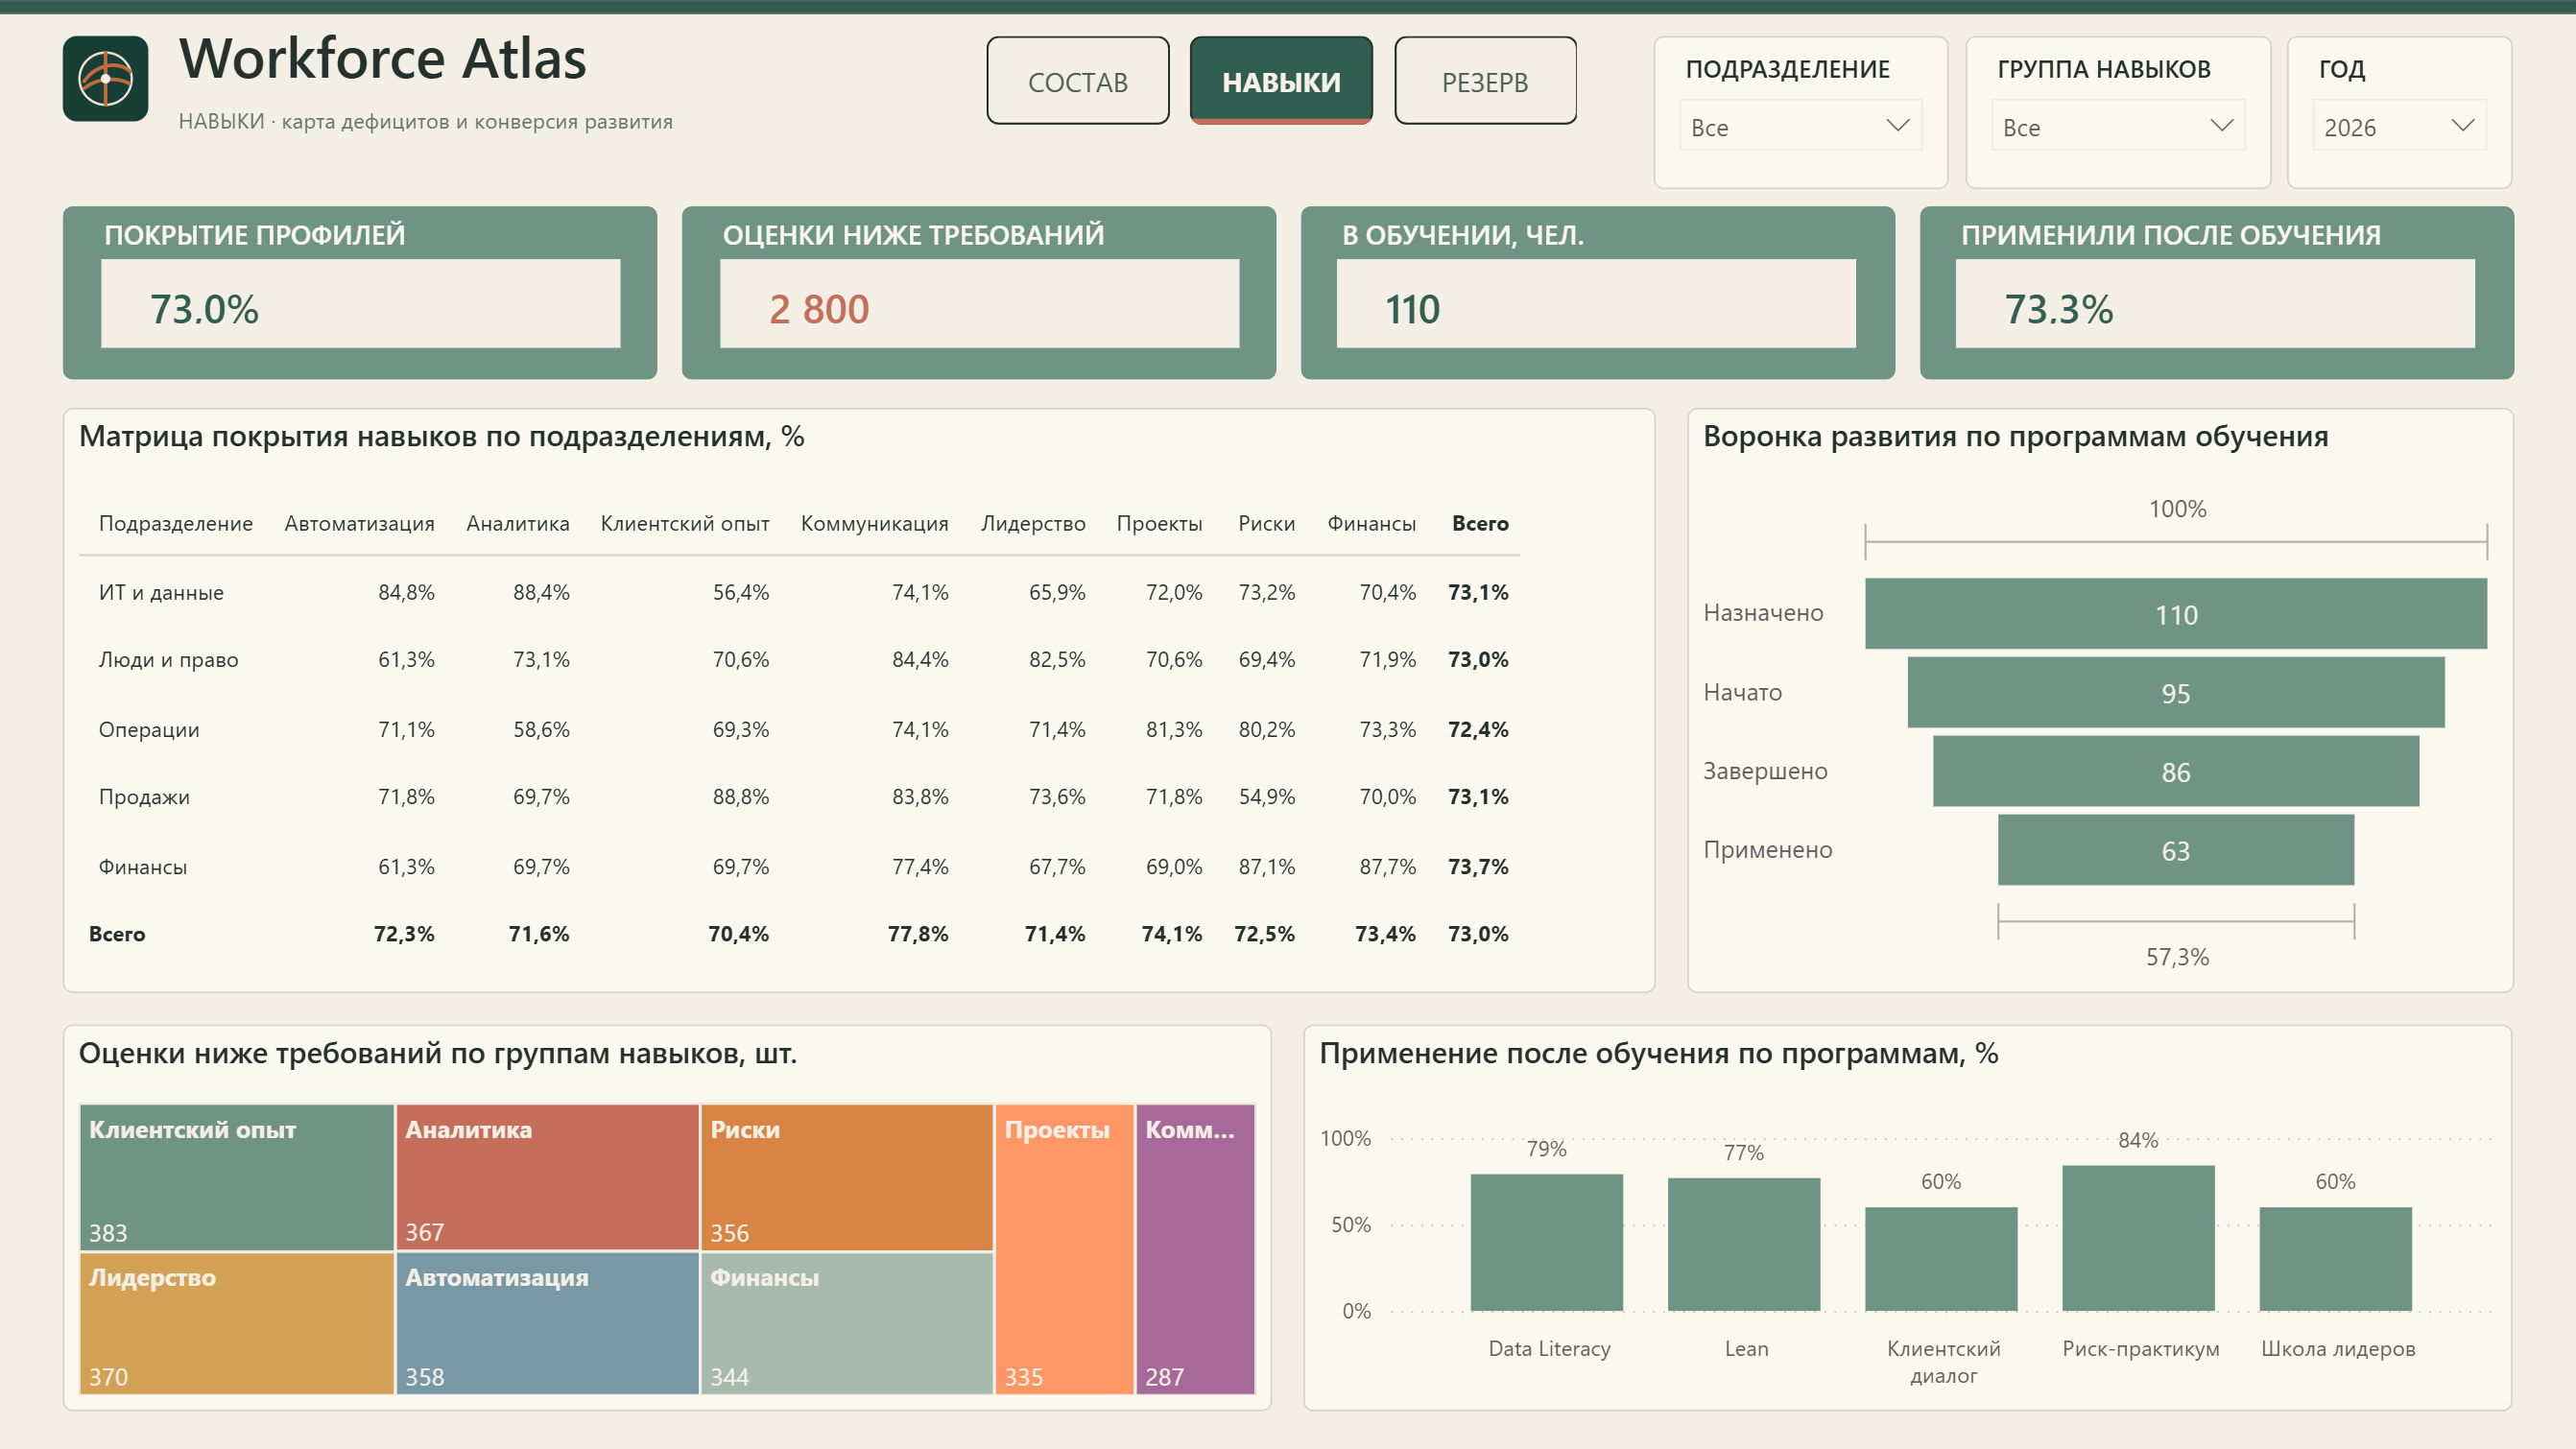Viewport: 2576px width, 1449px height.
Task: Select the ИТ и данные row
Action: coord(800,592)
